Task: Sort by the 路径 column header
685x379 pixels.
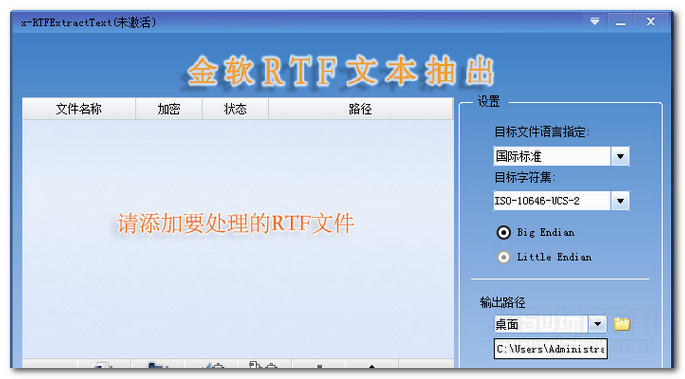Action: click(x=360, y=109)
